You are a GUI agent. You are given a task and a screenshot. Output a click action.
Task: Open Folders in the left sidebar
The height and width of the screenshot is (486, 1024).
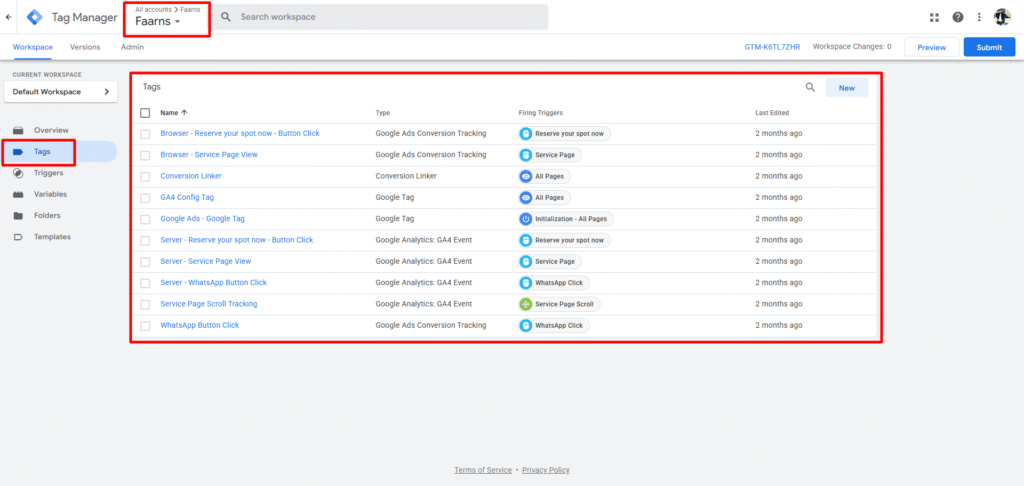click(x=47, y=215)
